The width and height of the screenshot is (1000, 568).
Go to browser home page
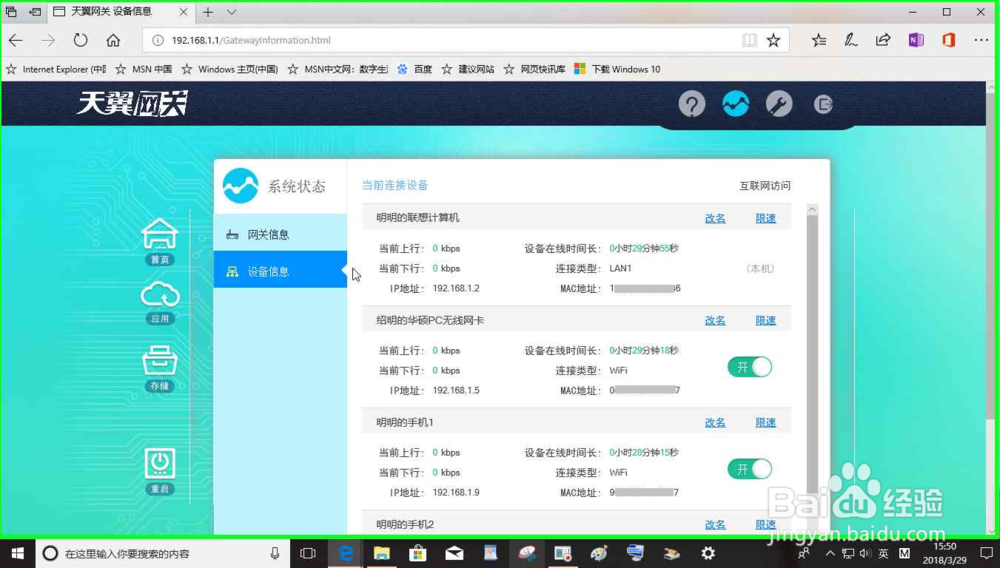tap(114, 40)
